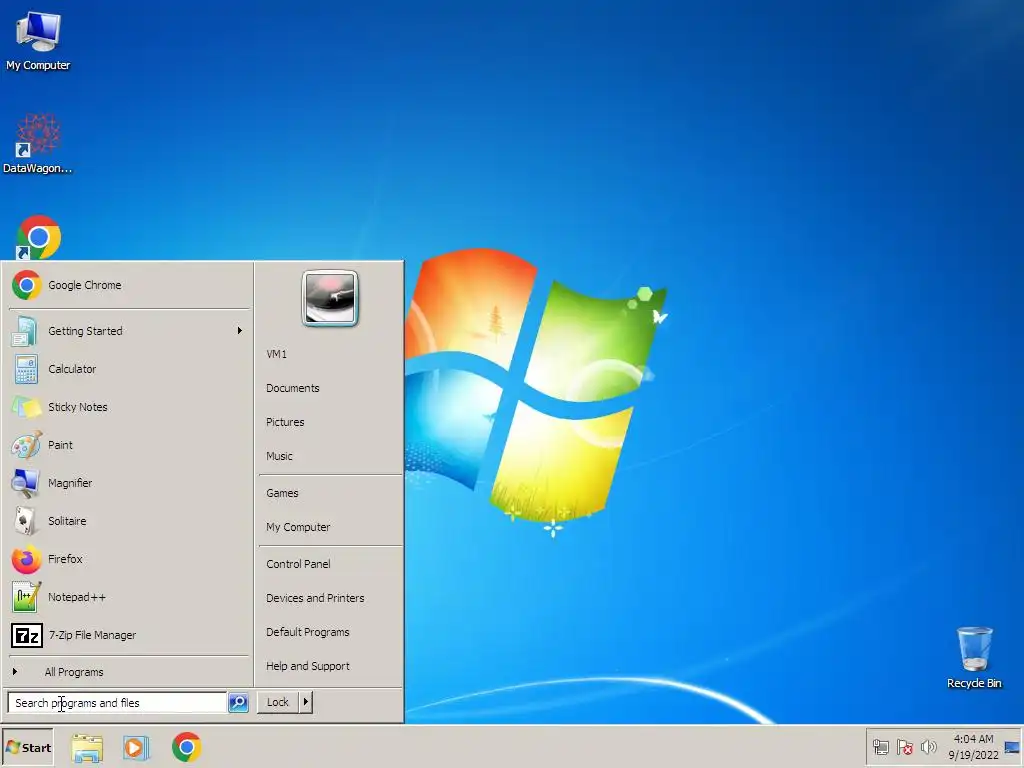Open Google Chrome from Start menu list

coord(129,285)
